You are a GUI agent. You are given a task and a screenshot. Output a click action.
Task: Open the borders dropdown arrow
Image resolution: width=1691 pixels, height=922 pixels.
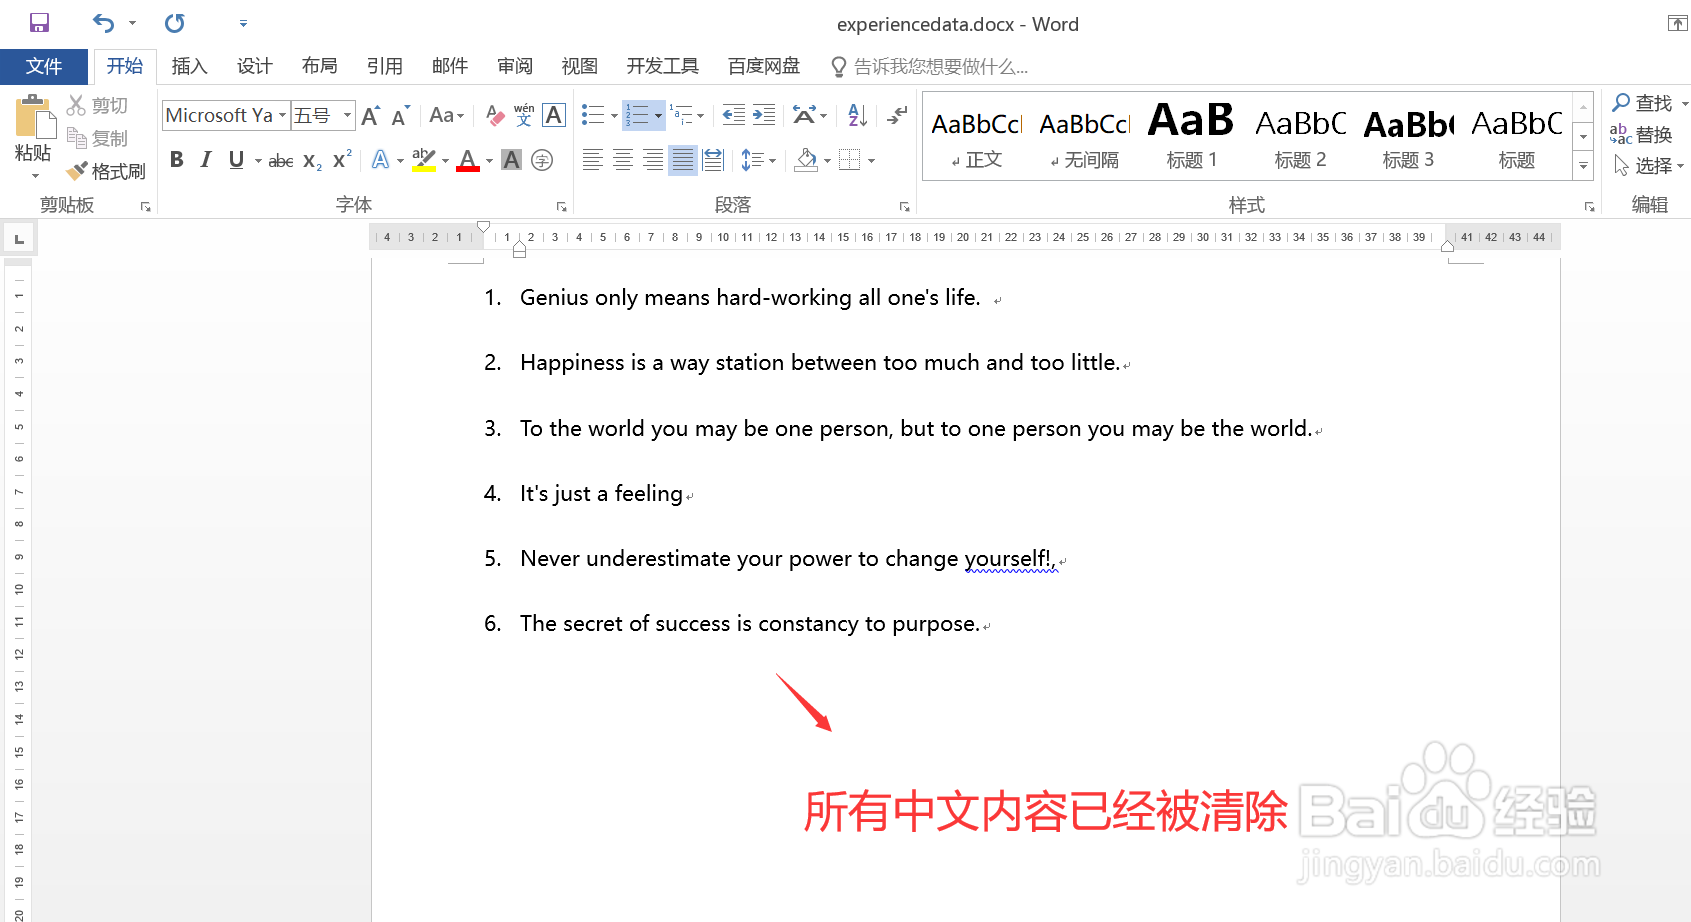point(872,160)
